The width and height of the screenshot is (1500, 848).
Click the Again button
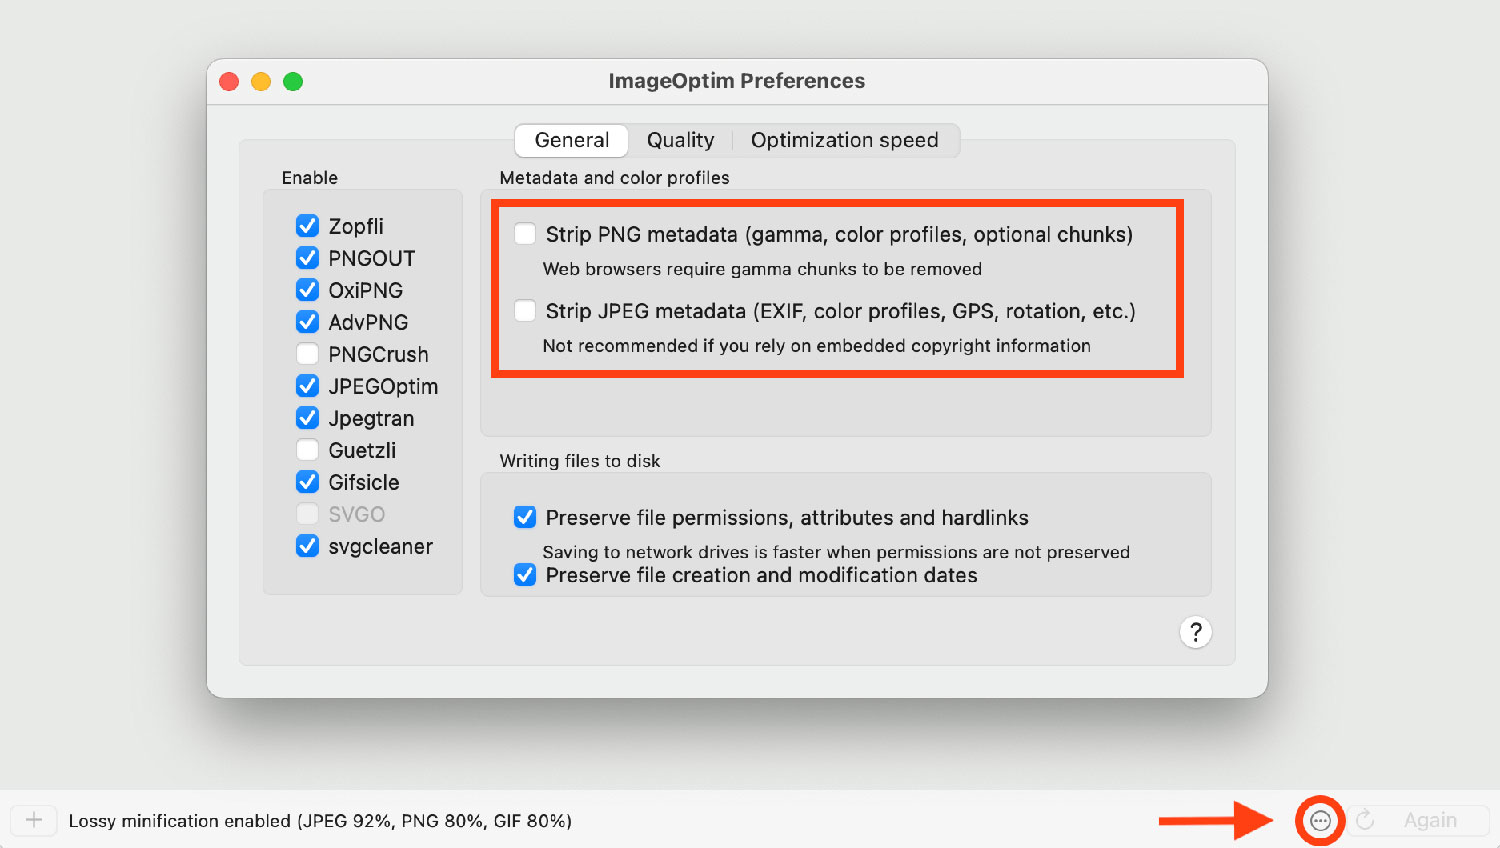click(1418, 821)
